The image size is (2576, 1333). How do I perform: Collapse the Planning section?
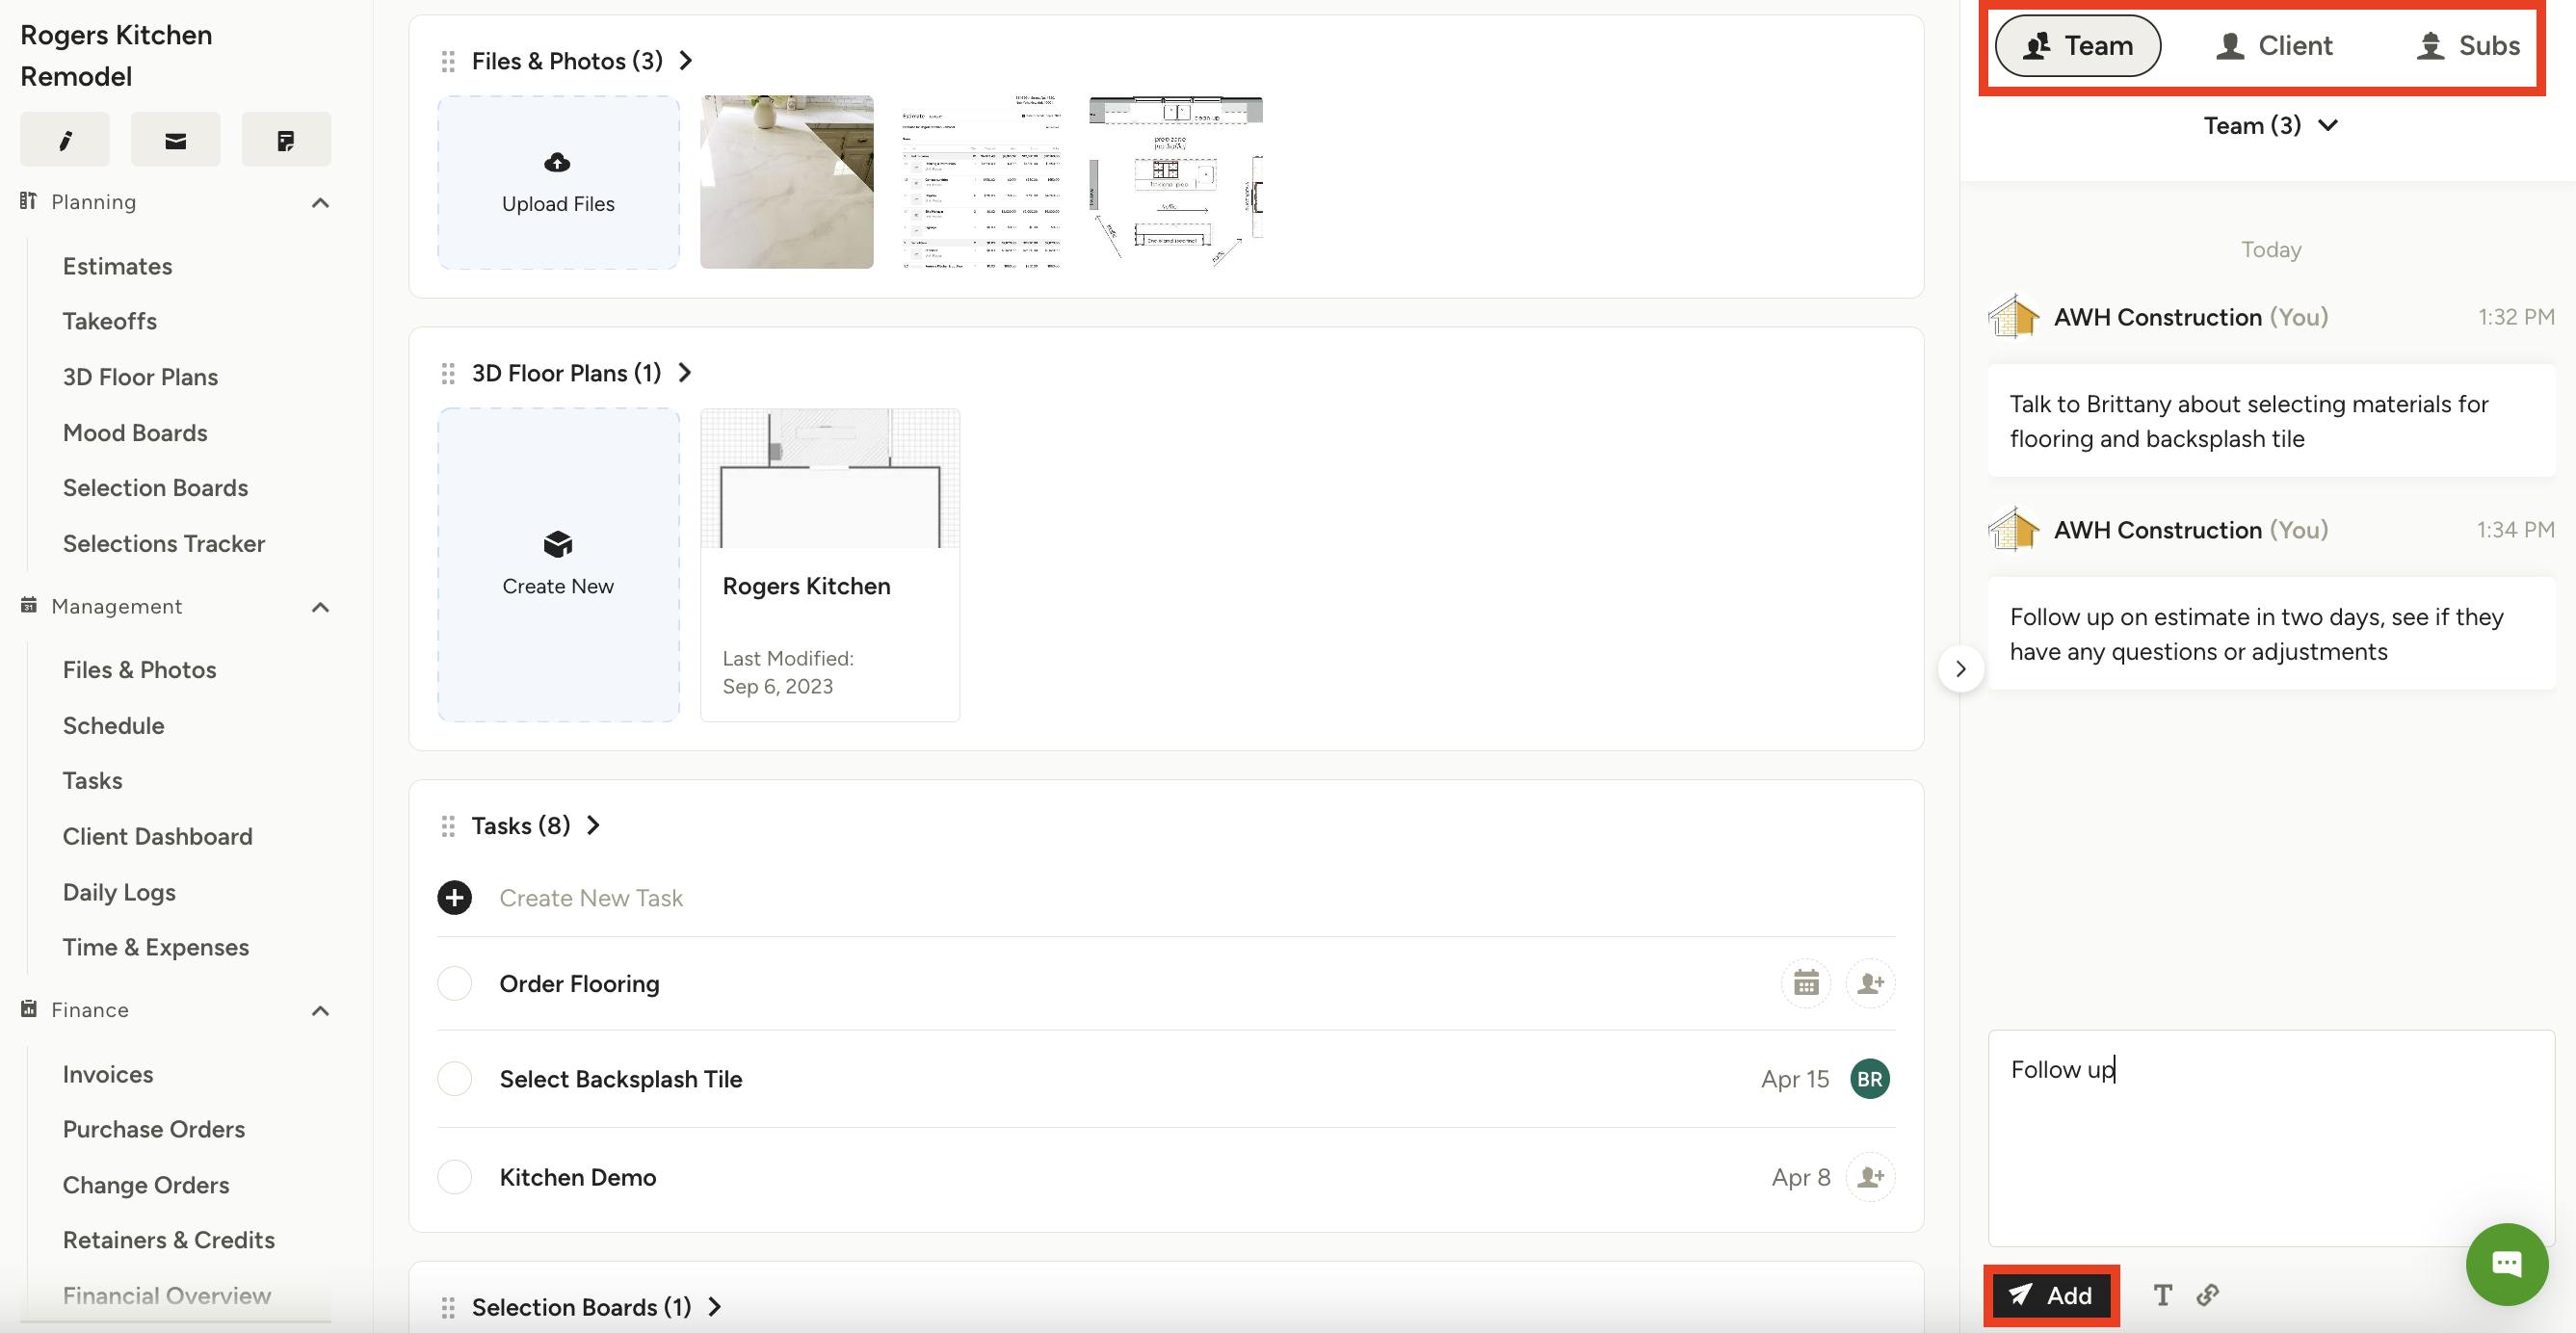coord(320,201)
